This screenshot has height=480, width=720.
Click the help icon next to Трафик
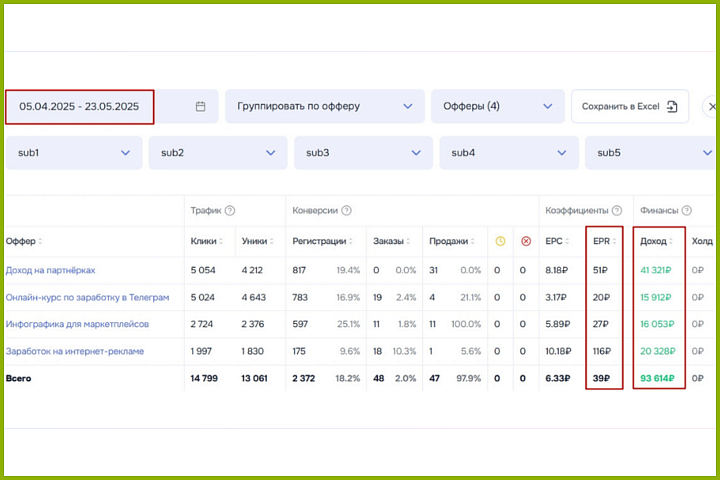click(230, 211)
